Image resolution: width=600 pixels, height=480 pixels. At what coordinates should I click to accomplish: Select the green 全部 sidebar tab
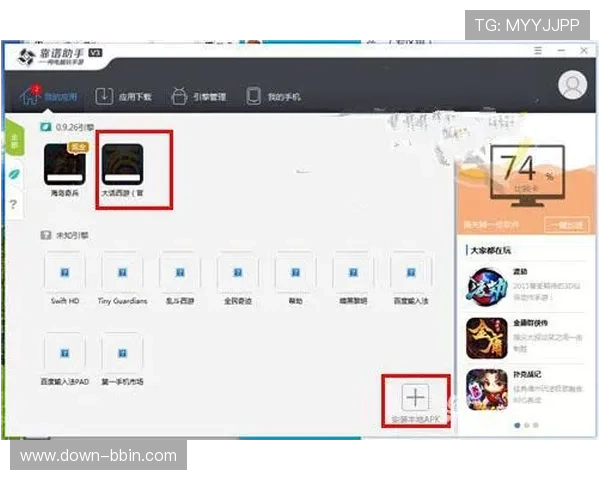pyautogui.click(x=14, y=141)
